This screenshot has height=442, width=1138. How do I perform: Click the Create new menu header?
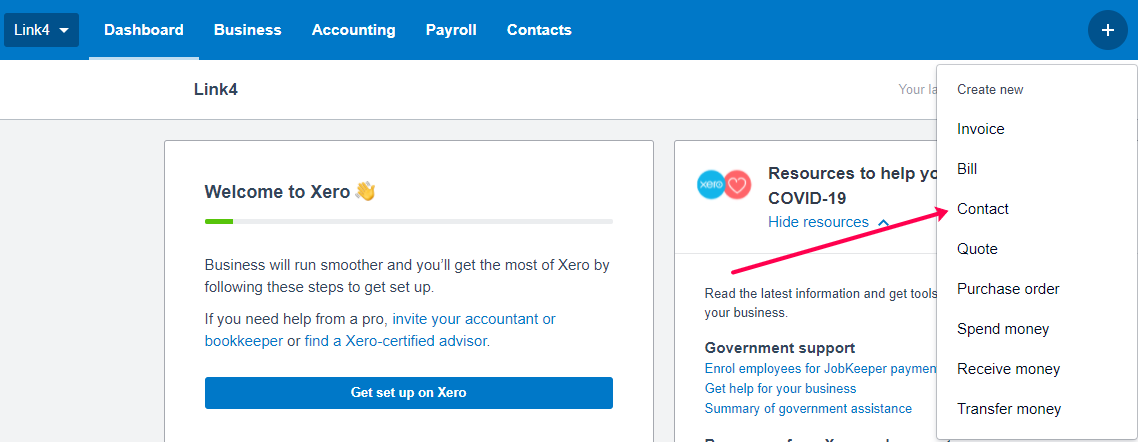click(990, 89)
